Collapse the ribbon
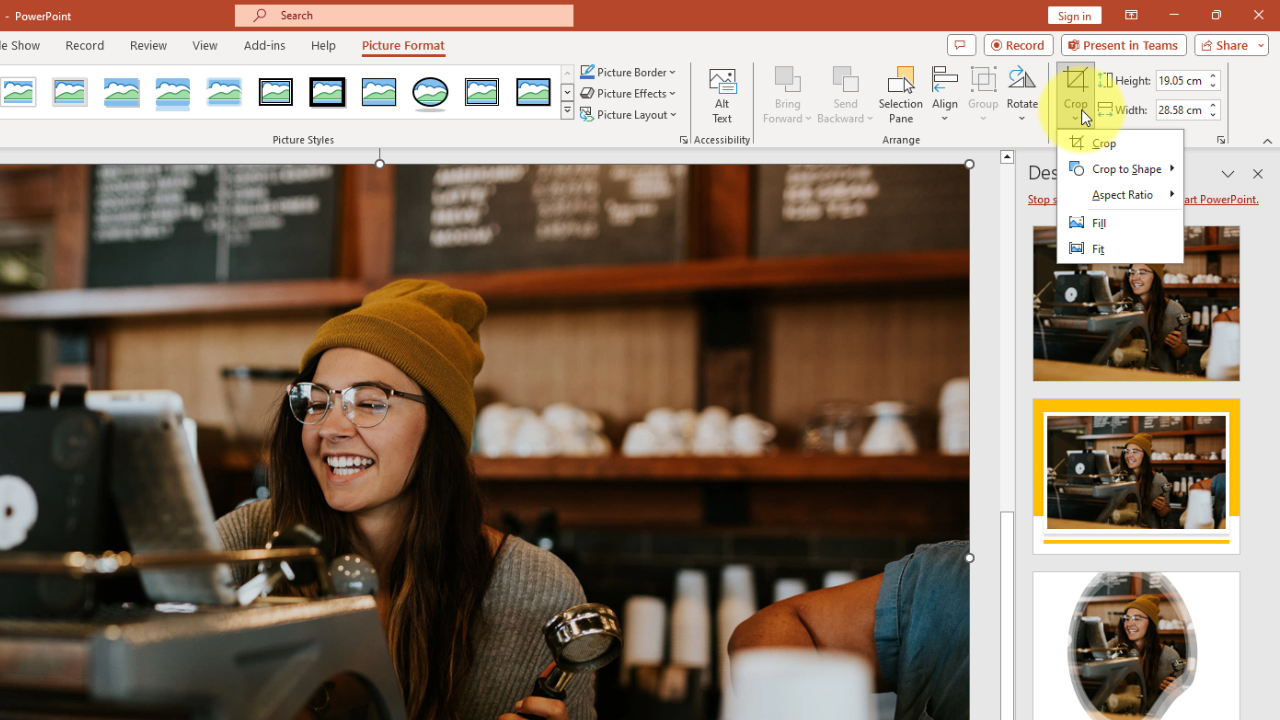The width and height of the screenshot is (1280, 720). click(1267, 141)
